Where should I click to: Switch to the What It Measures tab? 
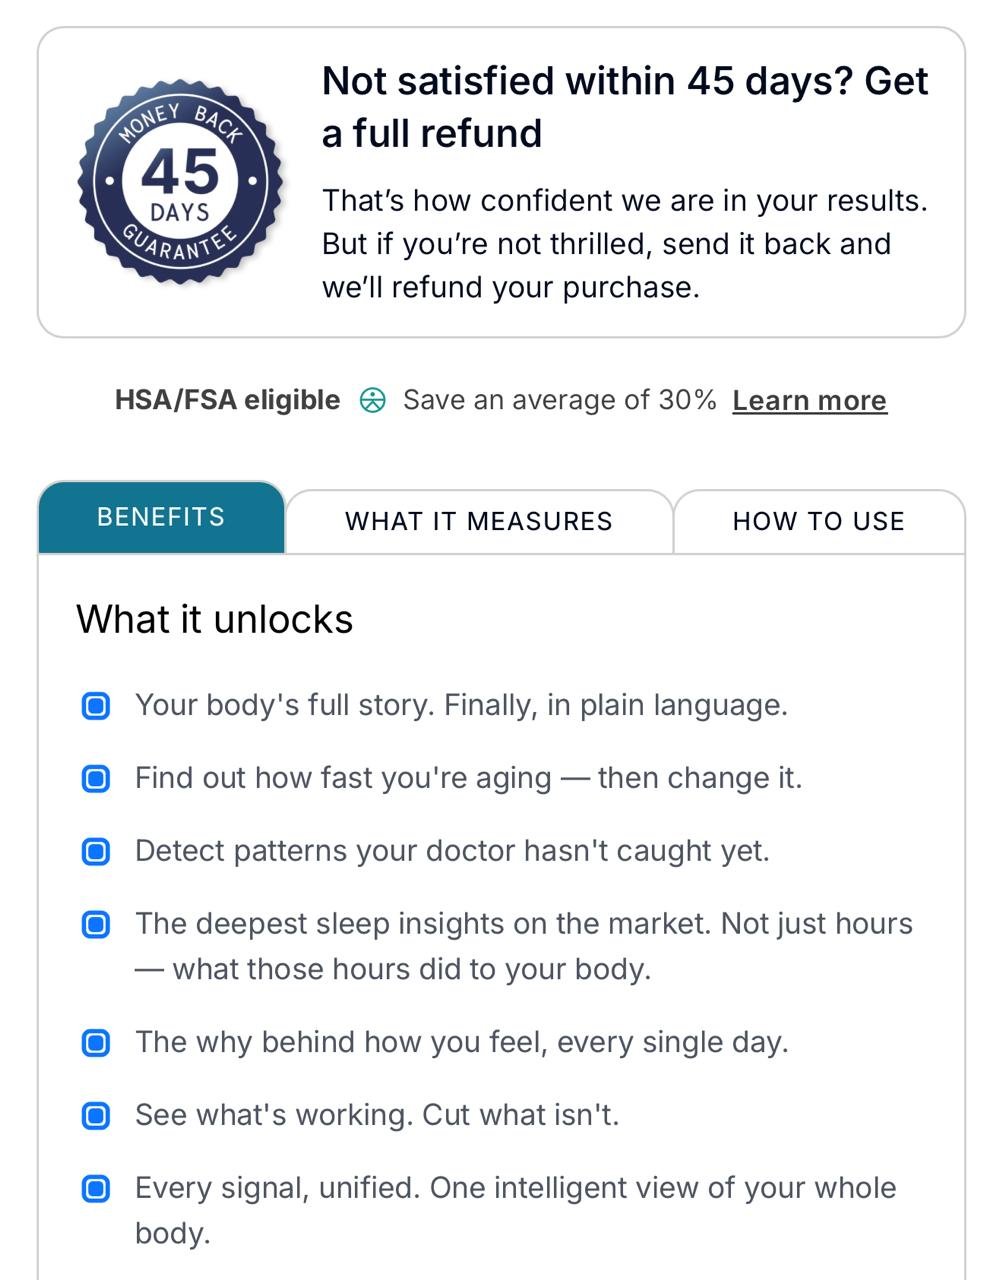tap(479, 521)
